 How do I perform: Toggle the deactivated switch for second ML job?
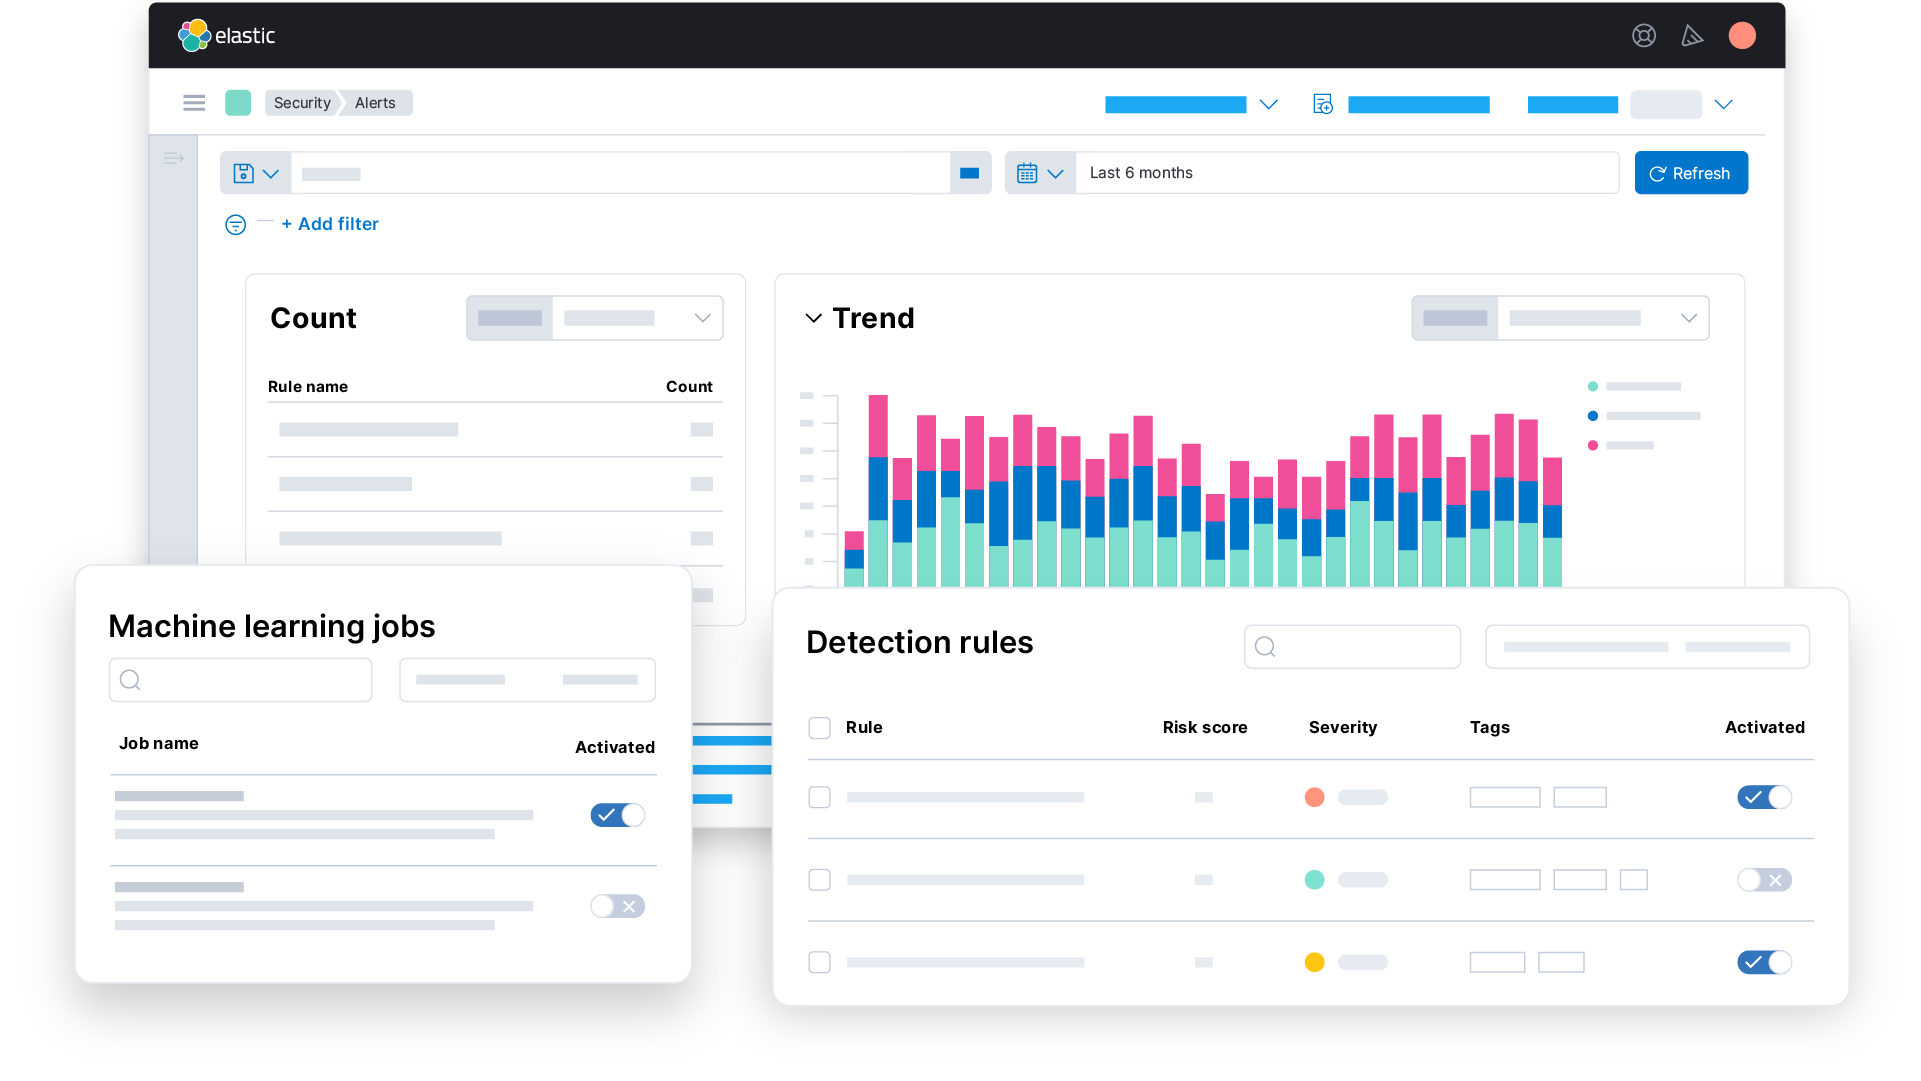616,904
